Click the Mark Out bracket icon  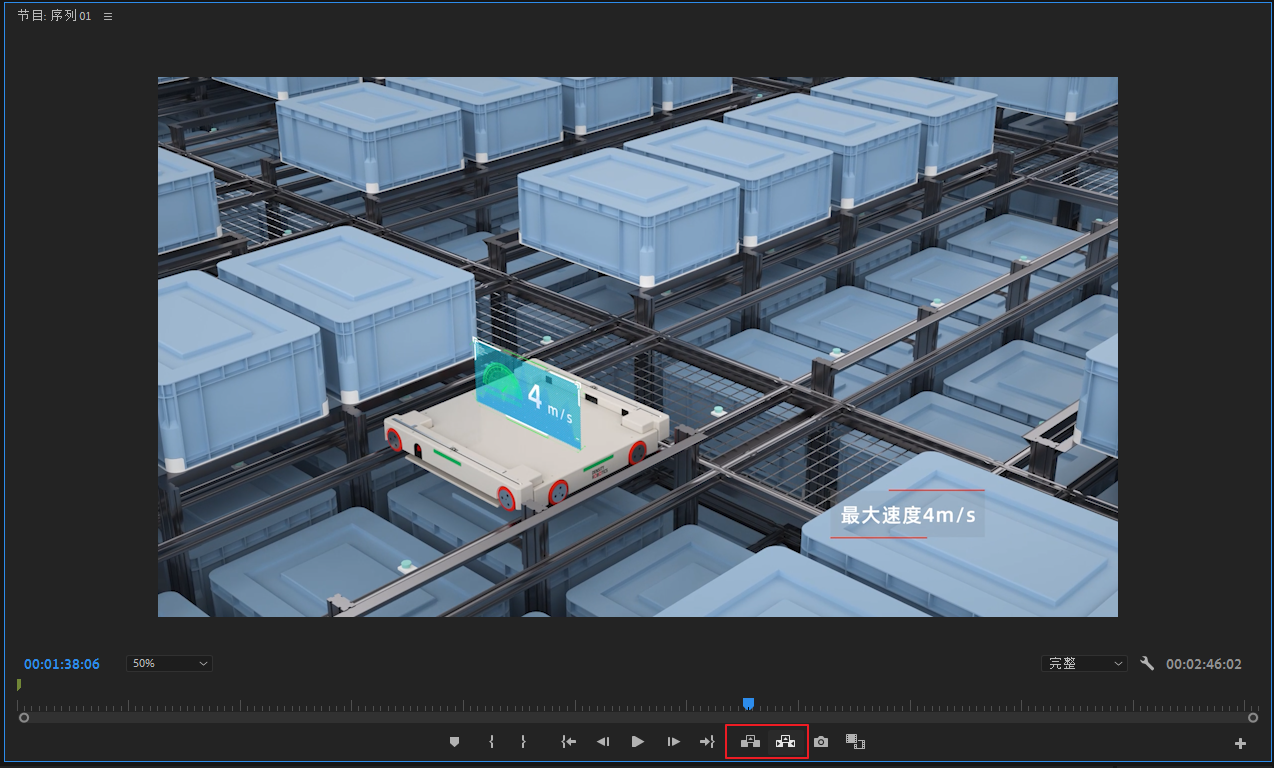(x=523, y=742)
